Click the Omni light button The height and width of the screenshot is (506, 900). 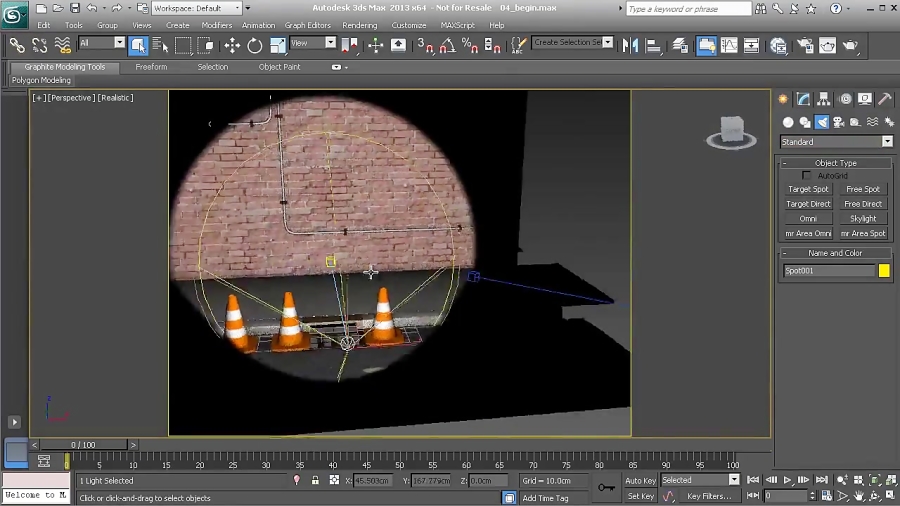[808, 219]
